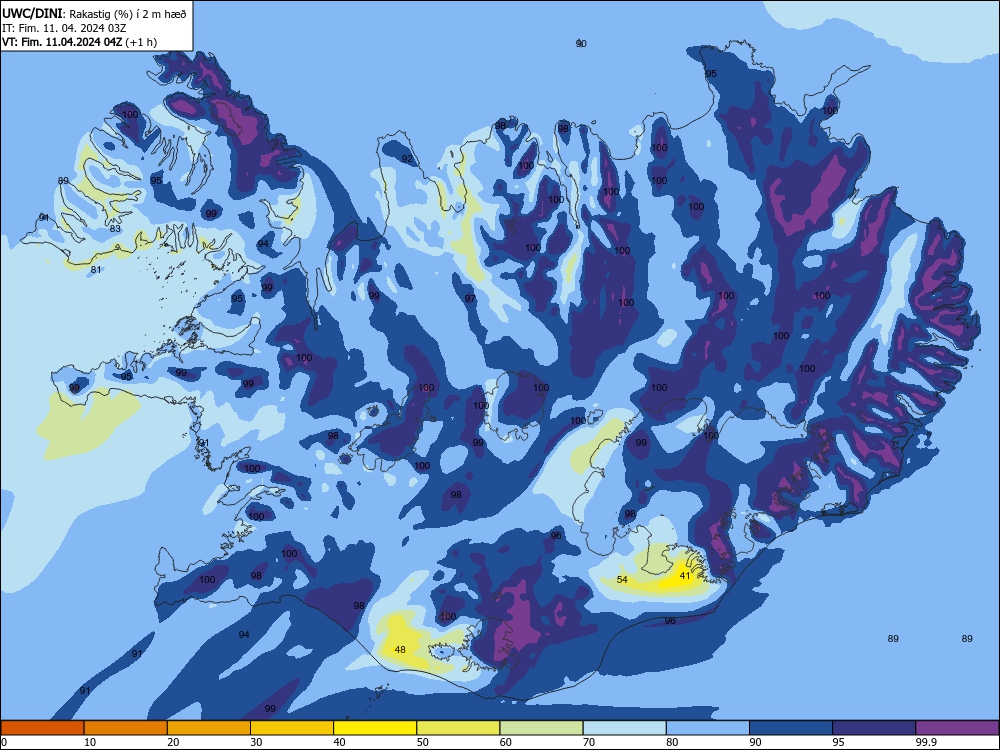Viewport: 1000px width, 750px height.
Task: Pick the light orange 20–30 legend swatch
Action: 209,728
